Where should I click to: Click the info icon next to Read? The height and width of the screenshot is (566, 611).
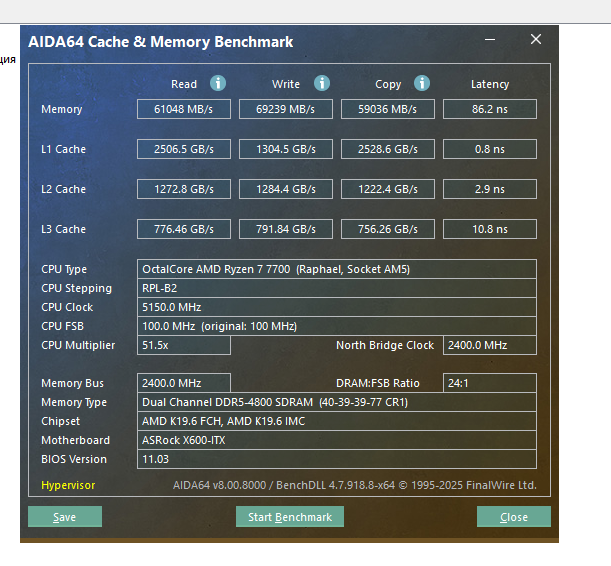tap(218, 84)
